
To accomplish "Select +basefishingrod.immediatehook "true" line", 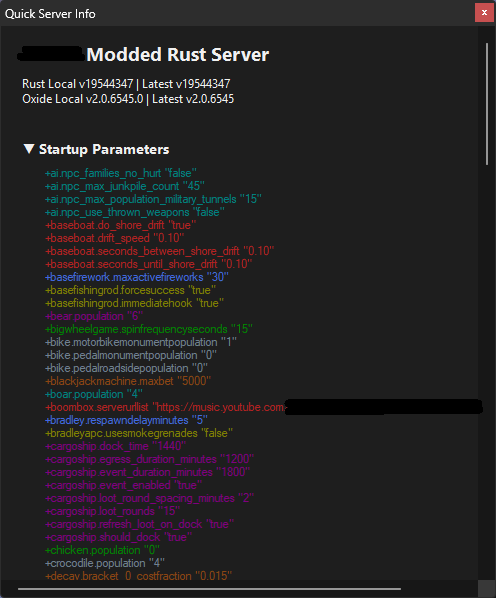I will pyautogui.click(x=134, y=303).
